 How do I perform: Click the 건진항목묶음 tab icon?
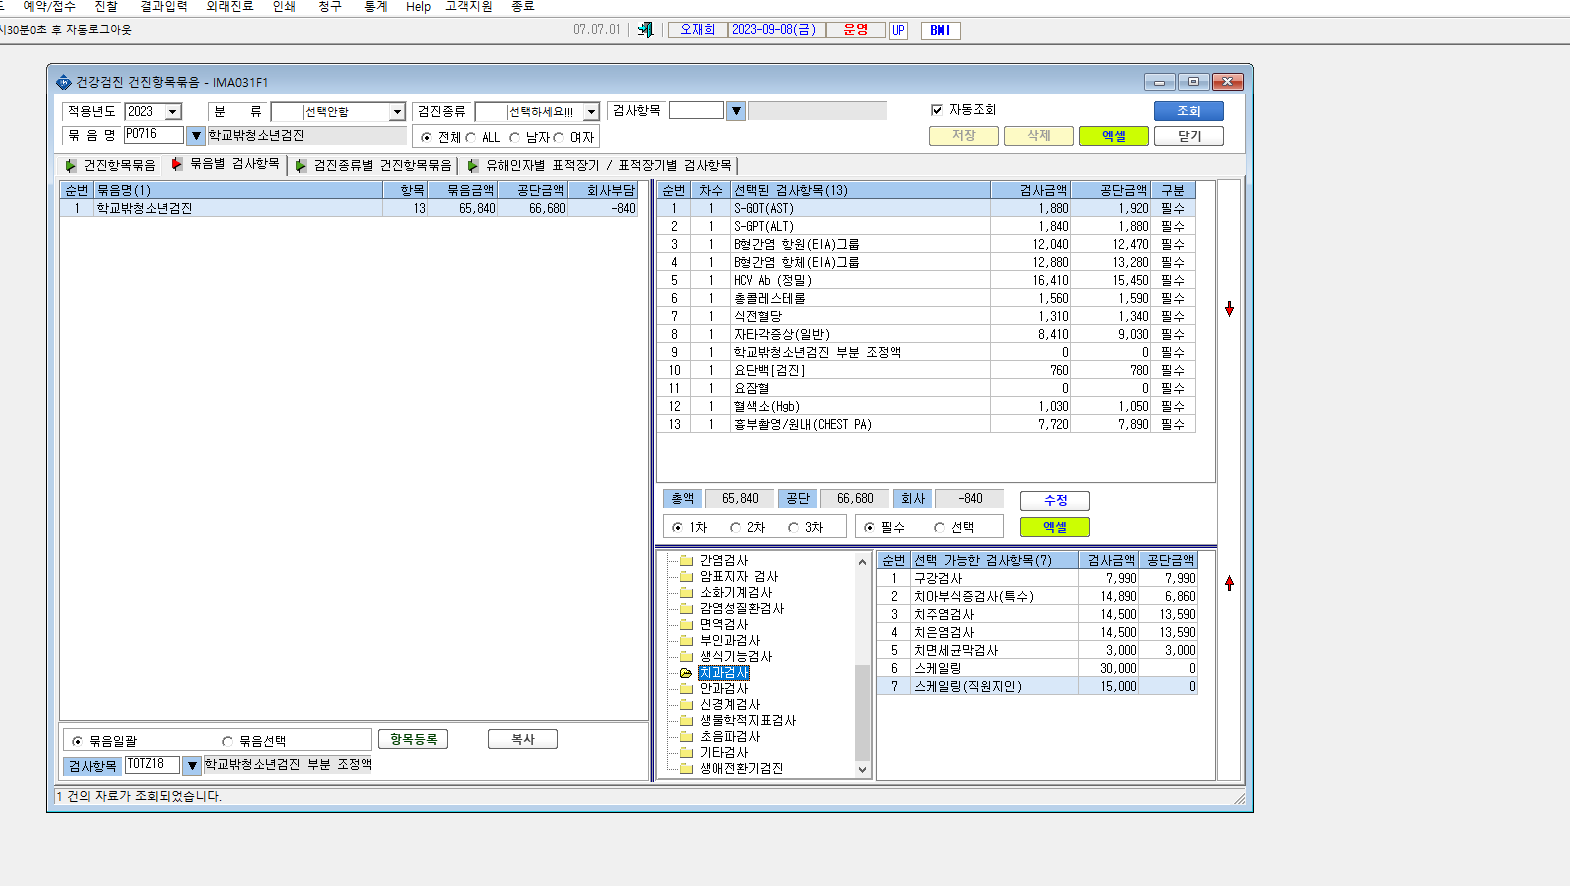point(70,165)
